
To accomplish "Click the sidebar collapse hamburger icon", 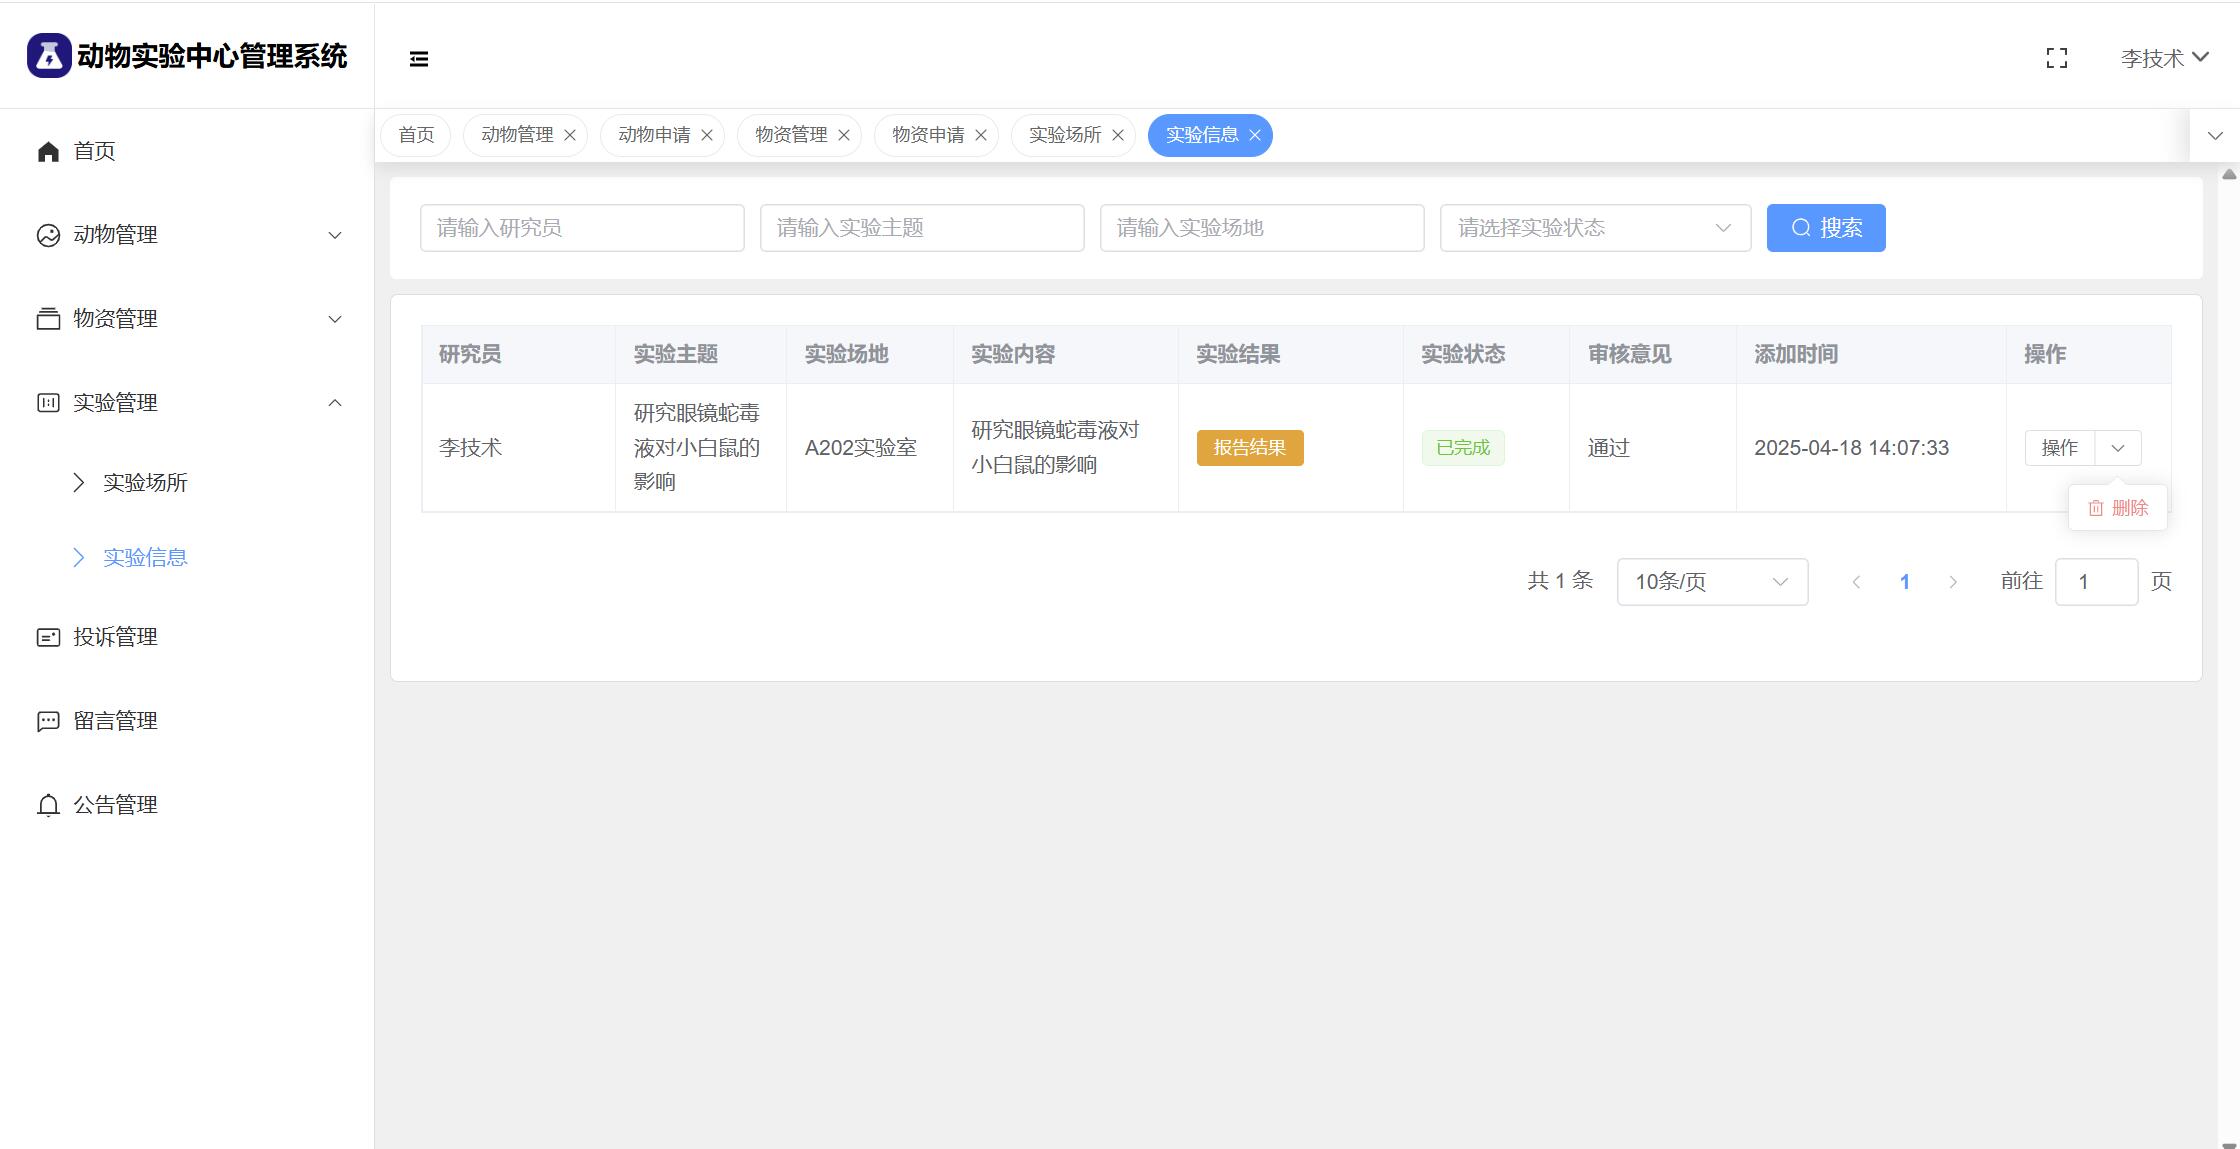I will click(x=419, y=59).
